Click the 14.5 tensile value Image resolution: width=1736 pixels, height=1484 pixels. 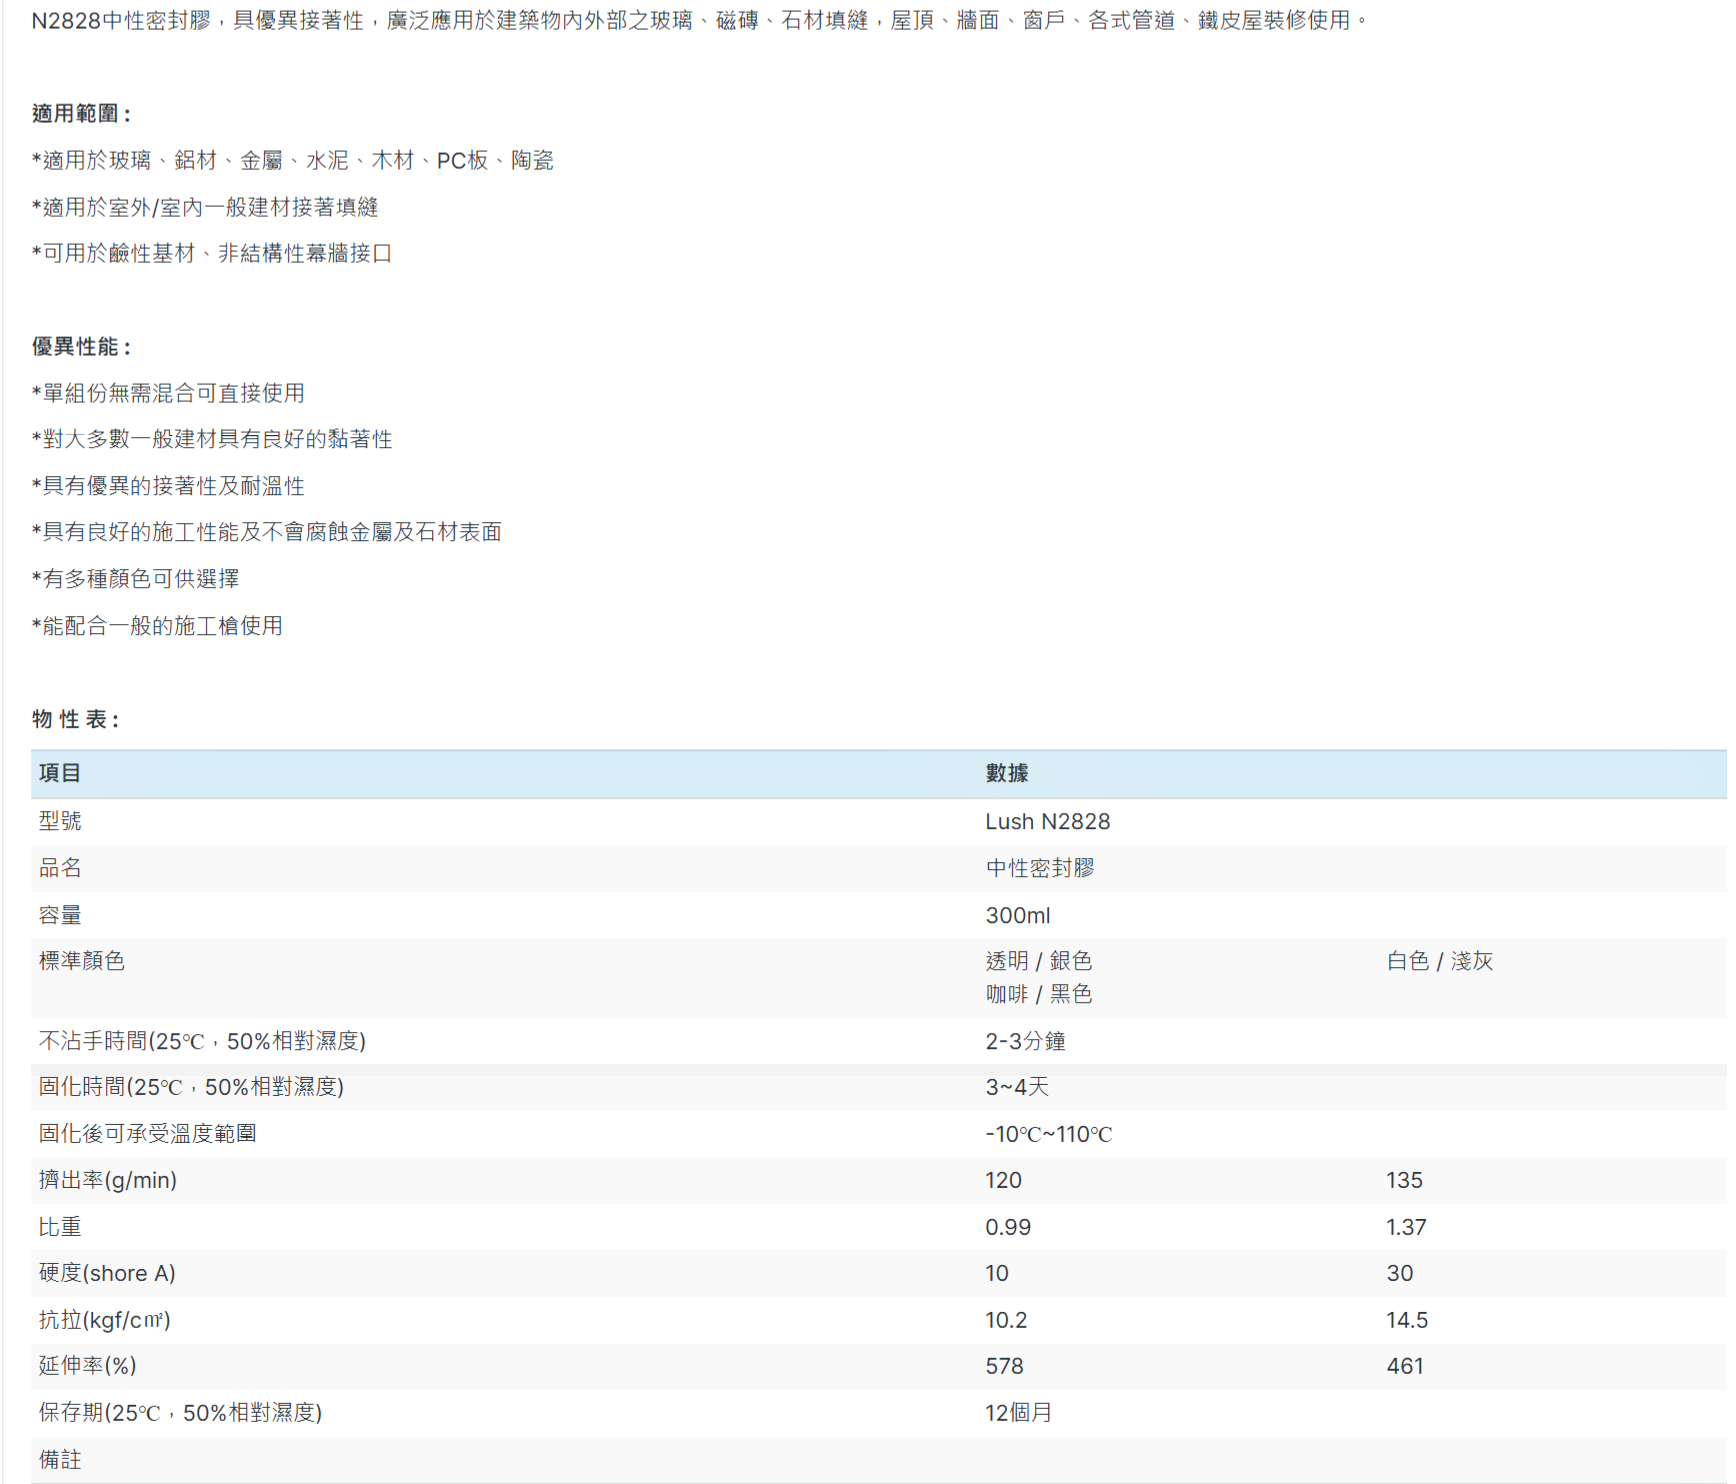click(1408, 1320)
